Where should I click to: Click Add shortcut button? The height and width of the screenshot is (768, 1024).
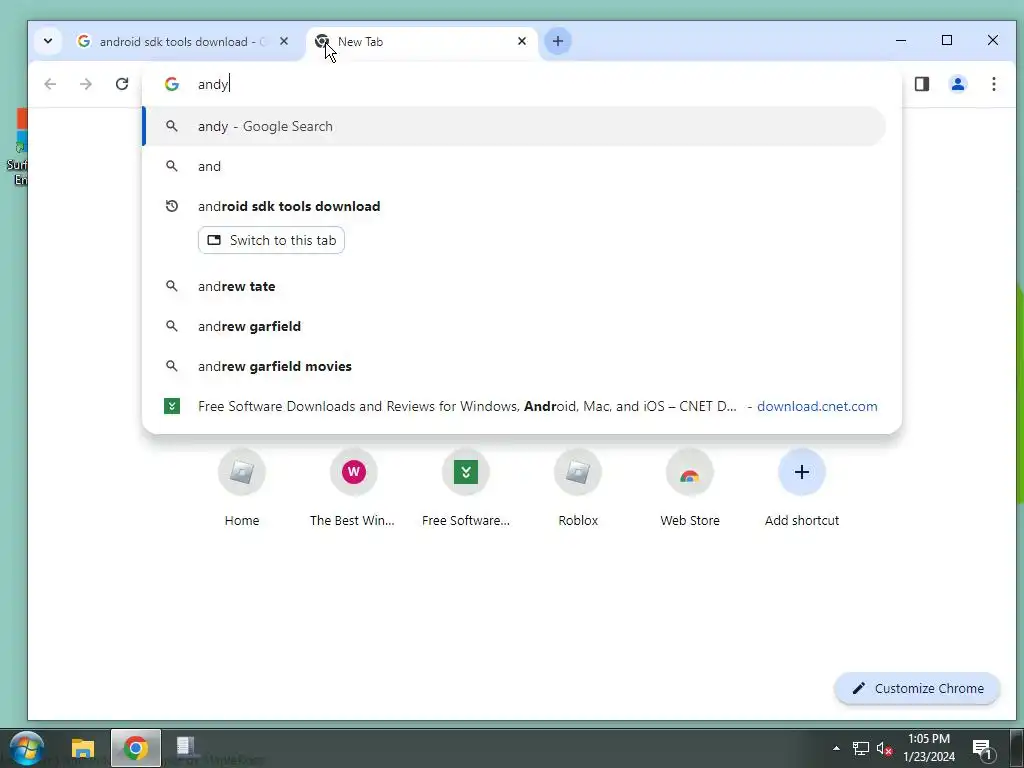click(802, 488)
